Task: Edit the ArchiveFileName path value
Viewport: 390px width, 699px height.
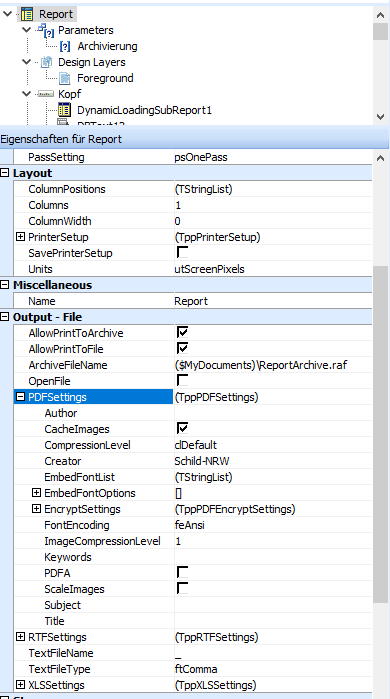Action: 273,365
